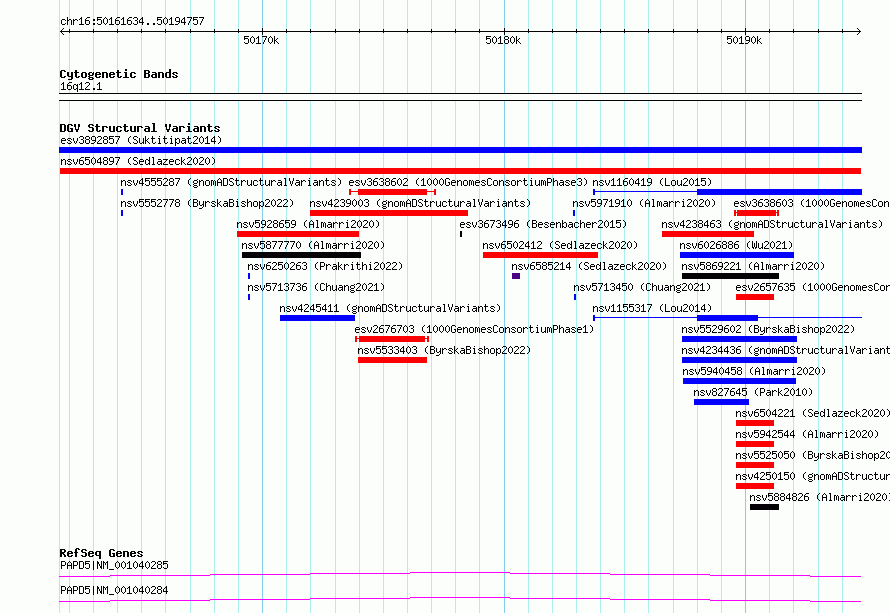The image size is (890, 613).
Task: Click the black nsv5877770 (Almarri2020) bar
Action: (301, 255)
